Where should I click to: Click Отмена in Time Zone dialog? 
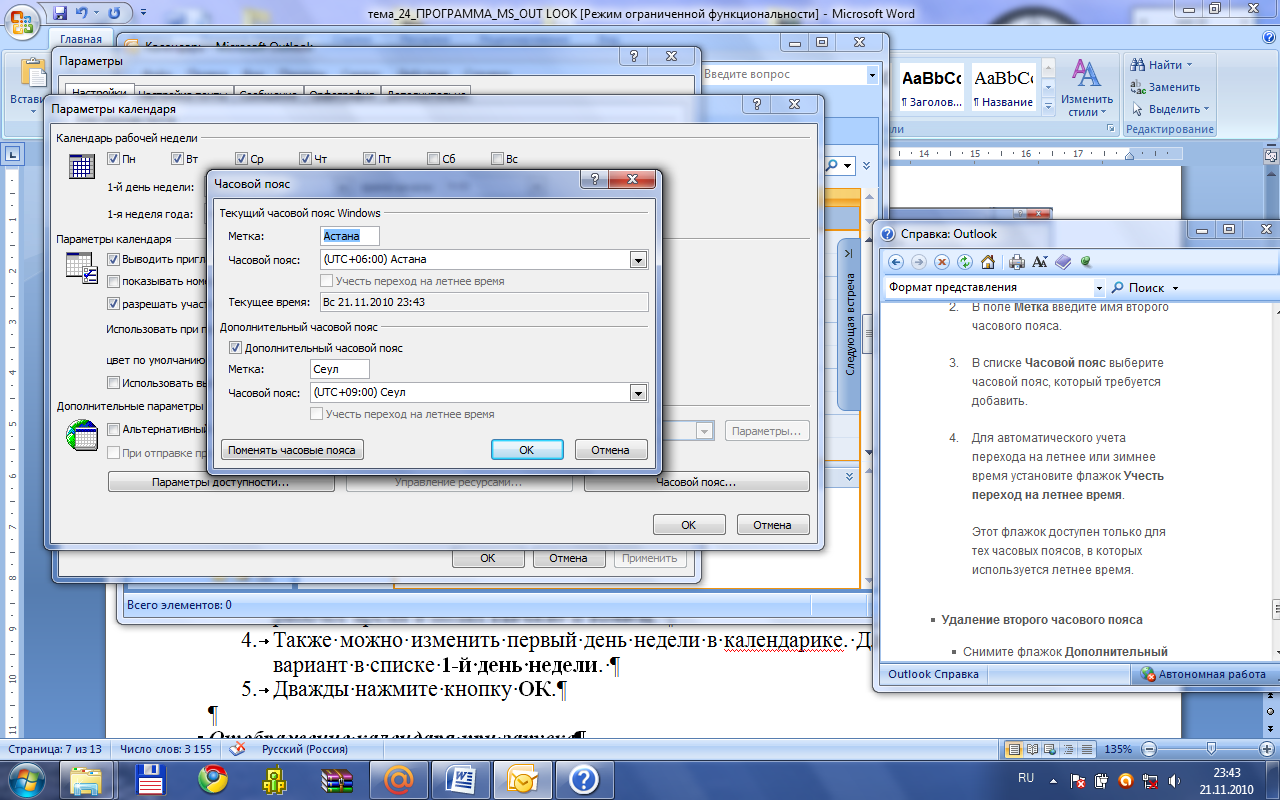pyautogui.click(x=611, y=450)
